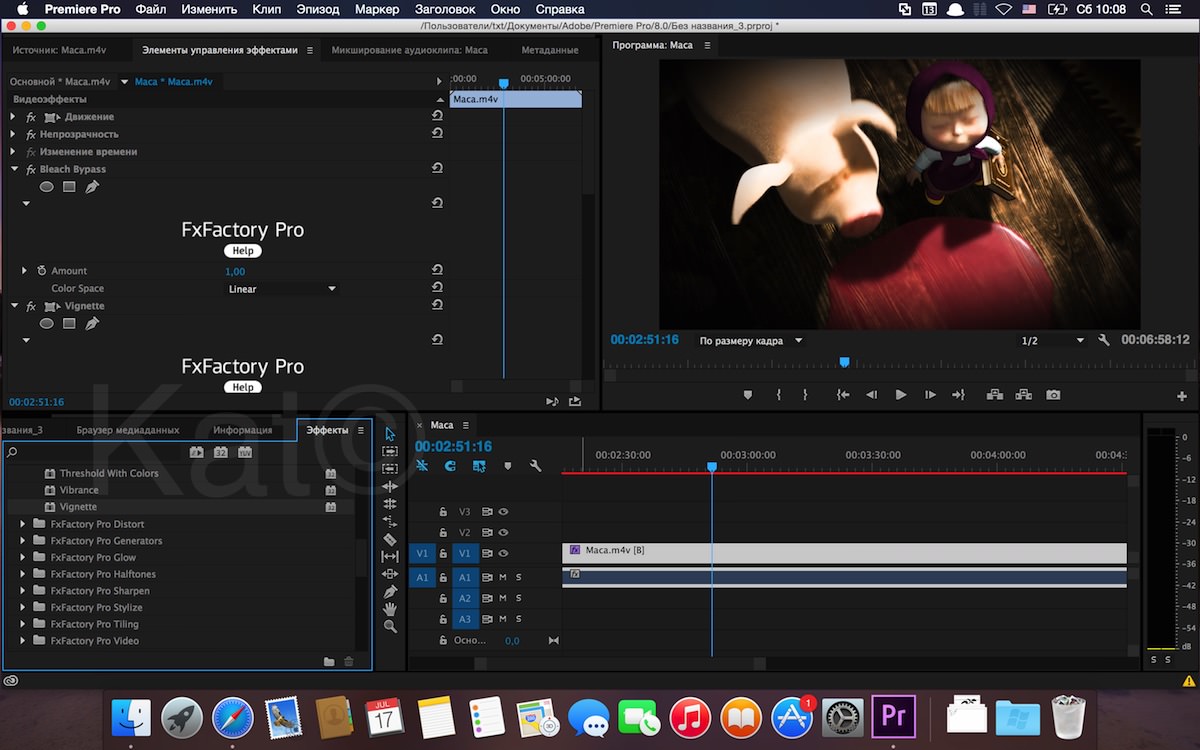Toggle V1 track output eye

(x=504, y=553)
